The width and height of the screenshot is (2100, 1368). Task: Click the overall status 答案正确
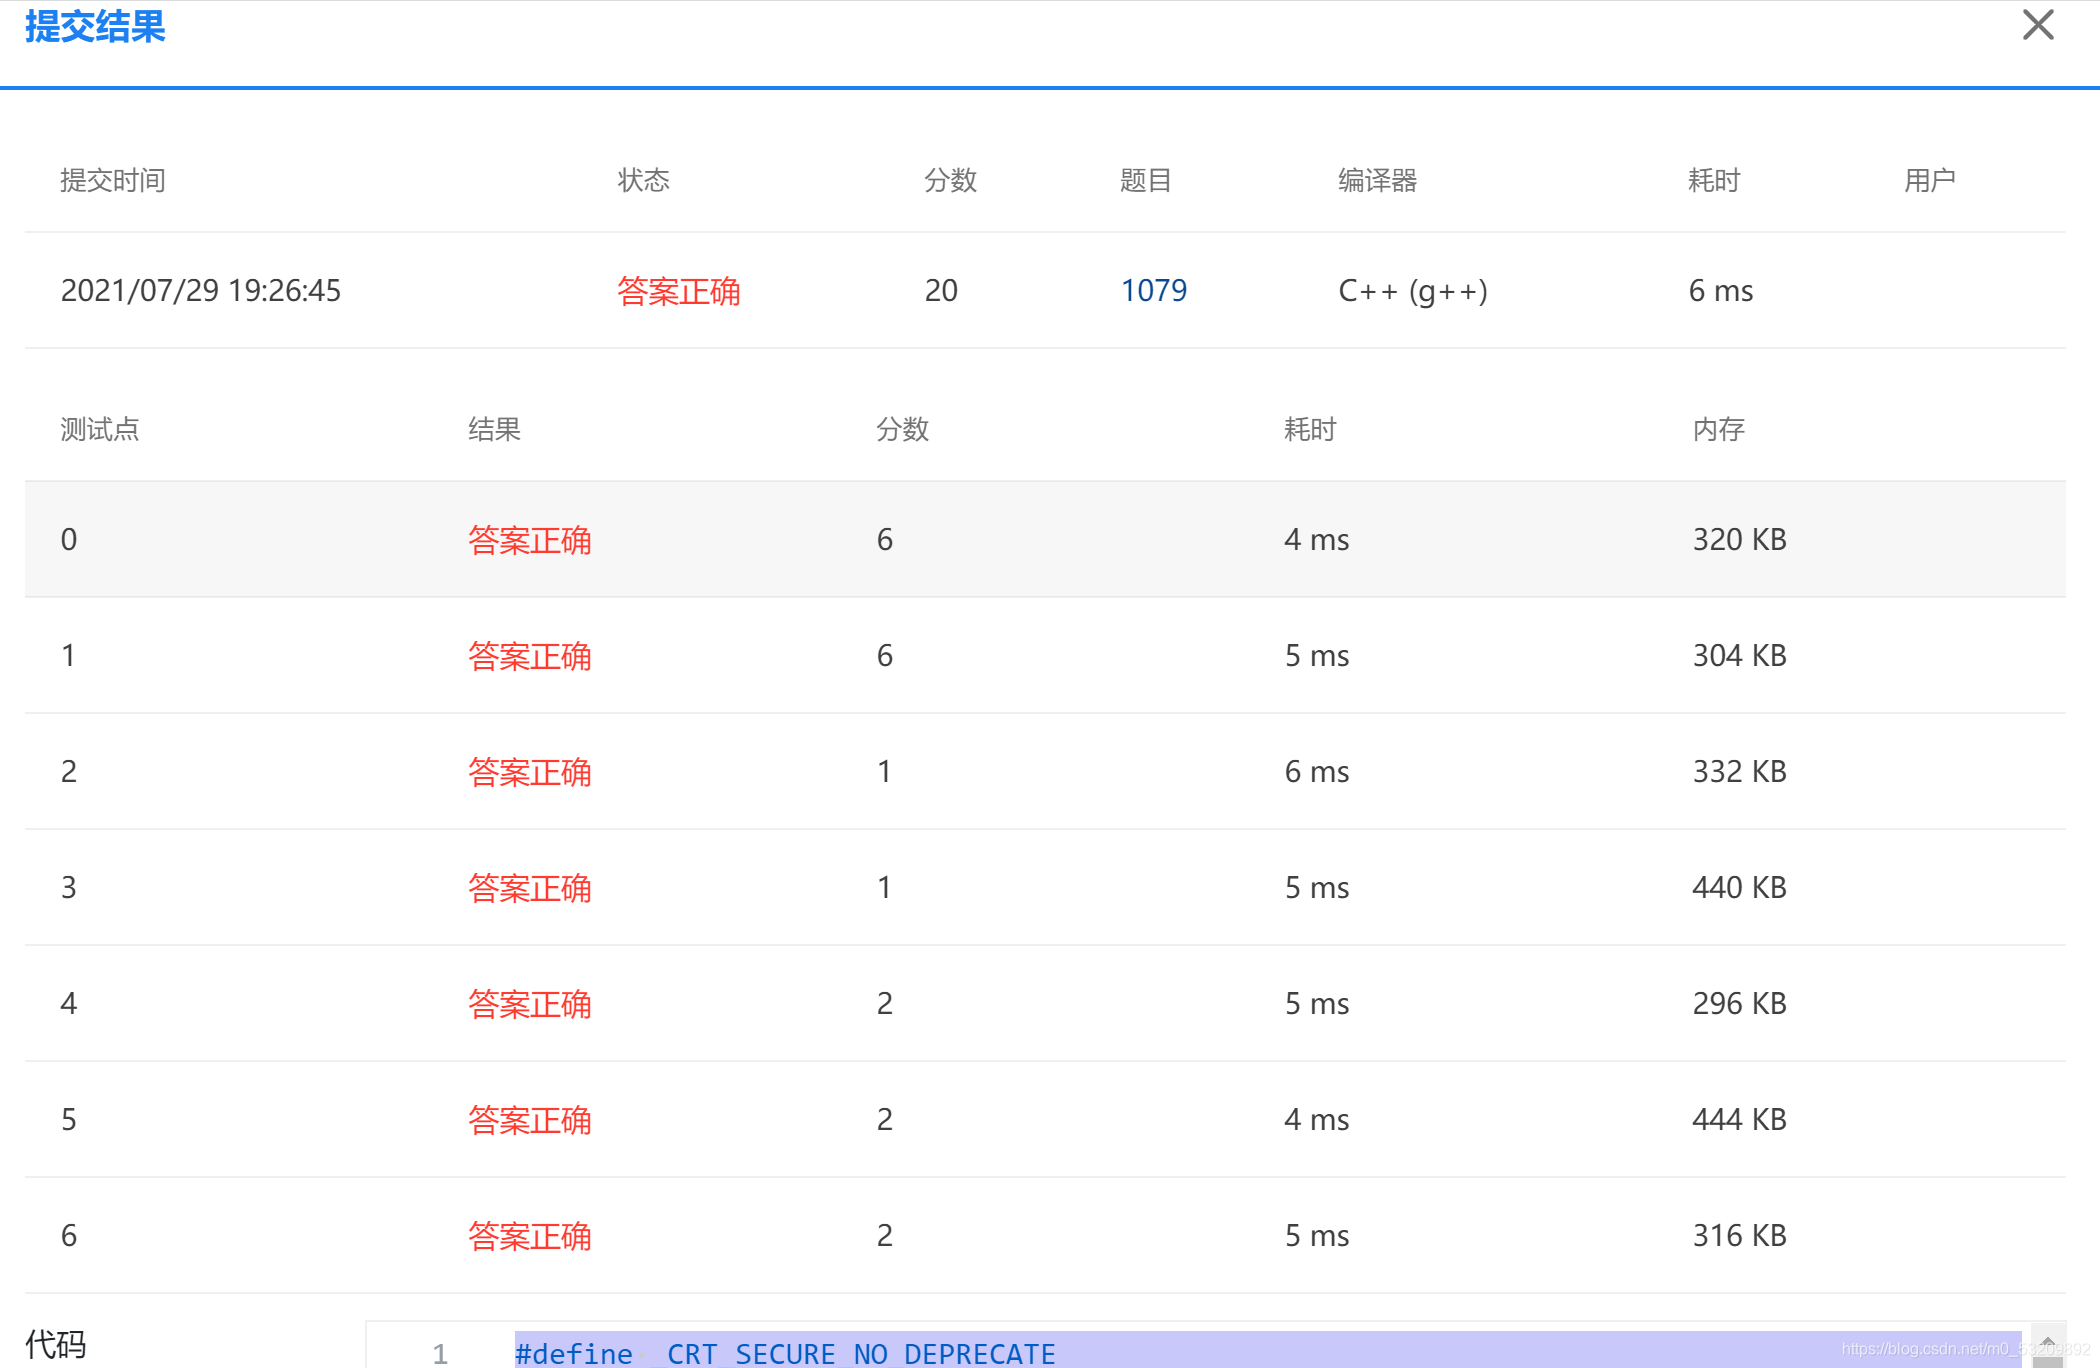(x=678, y=291)
